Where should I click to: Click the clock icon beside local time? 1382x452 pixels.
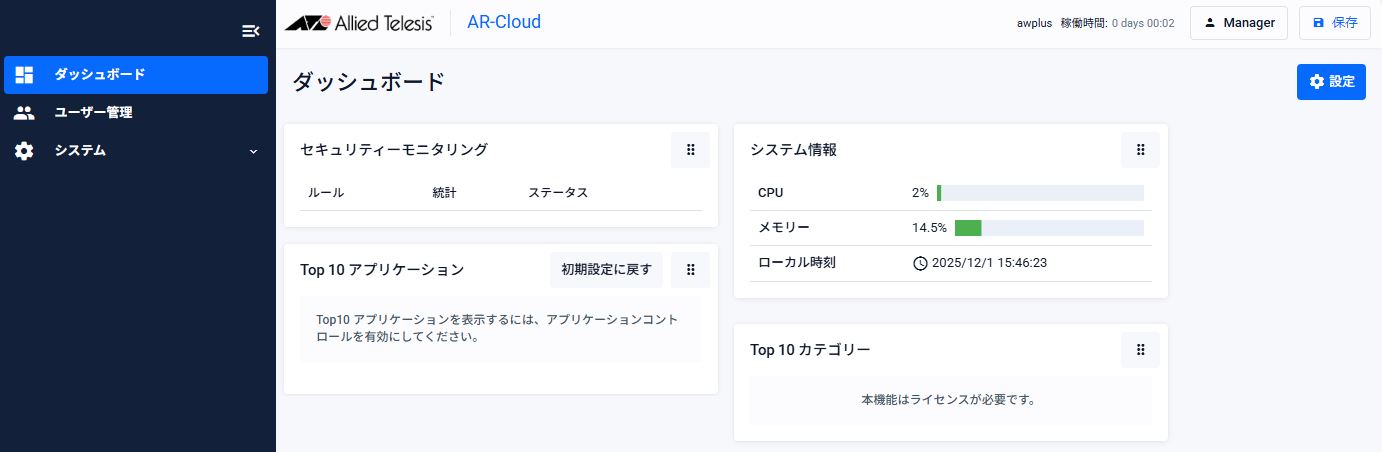tap(920, 264)
